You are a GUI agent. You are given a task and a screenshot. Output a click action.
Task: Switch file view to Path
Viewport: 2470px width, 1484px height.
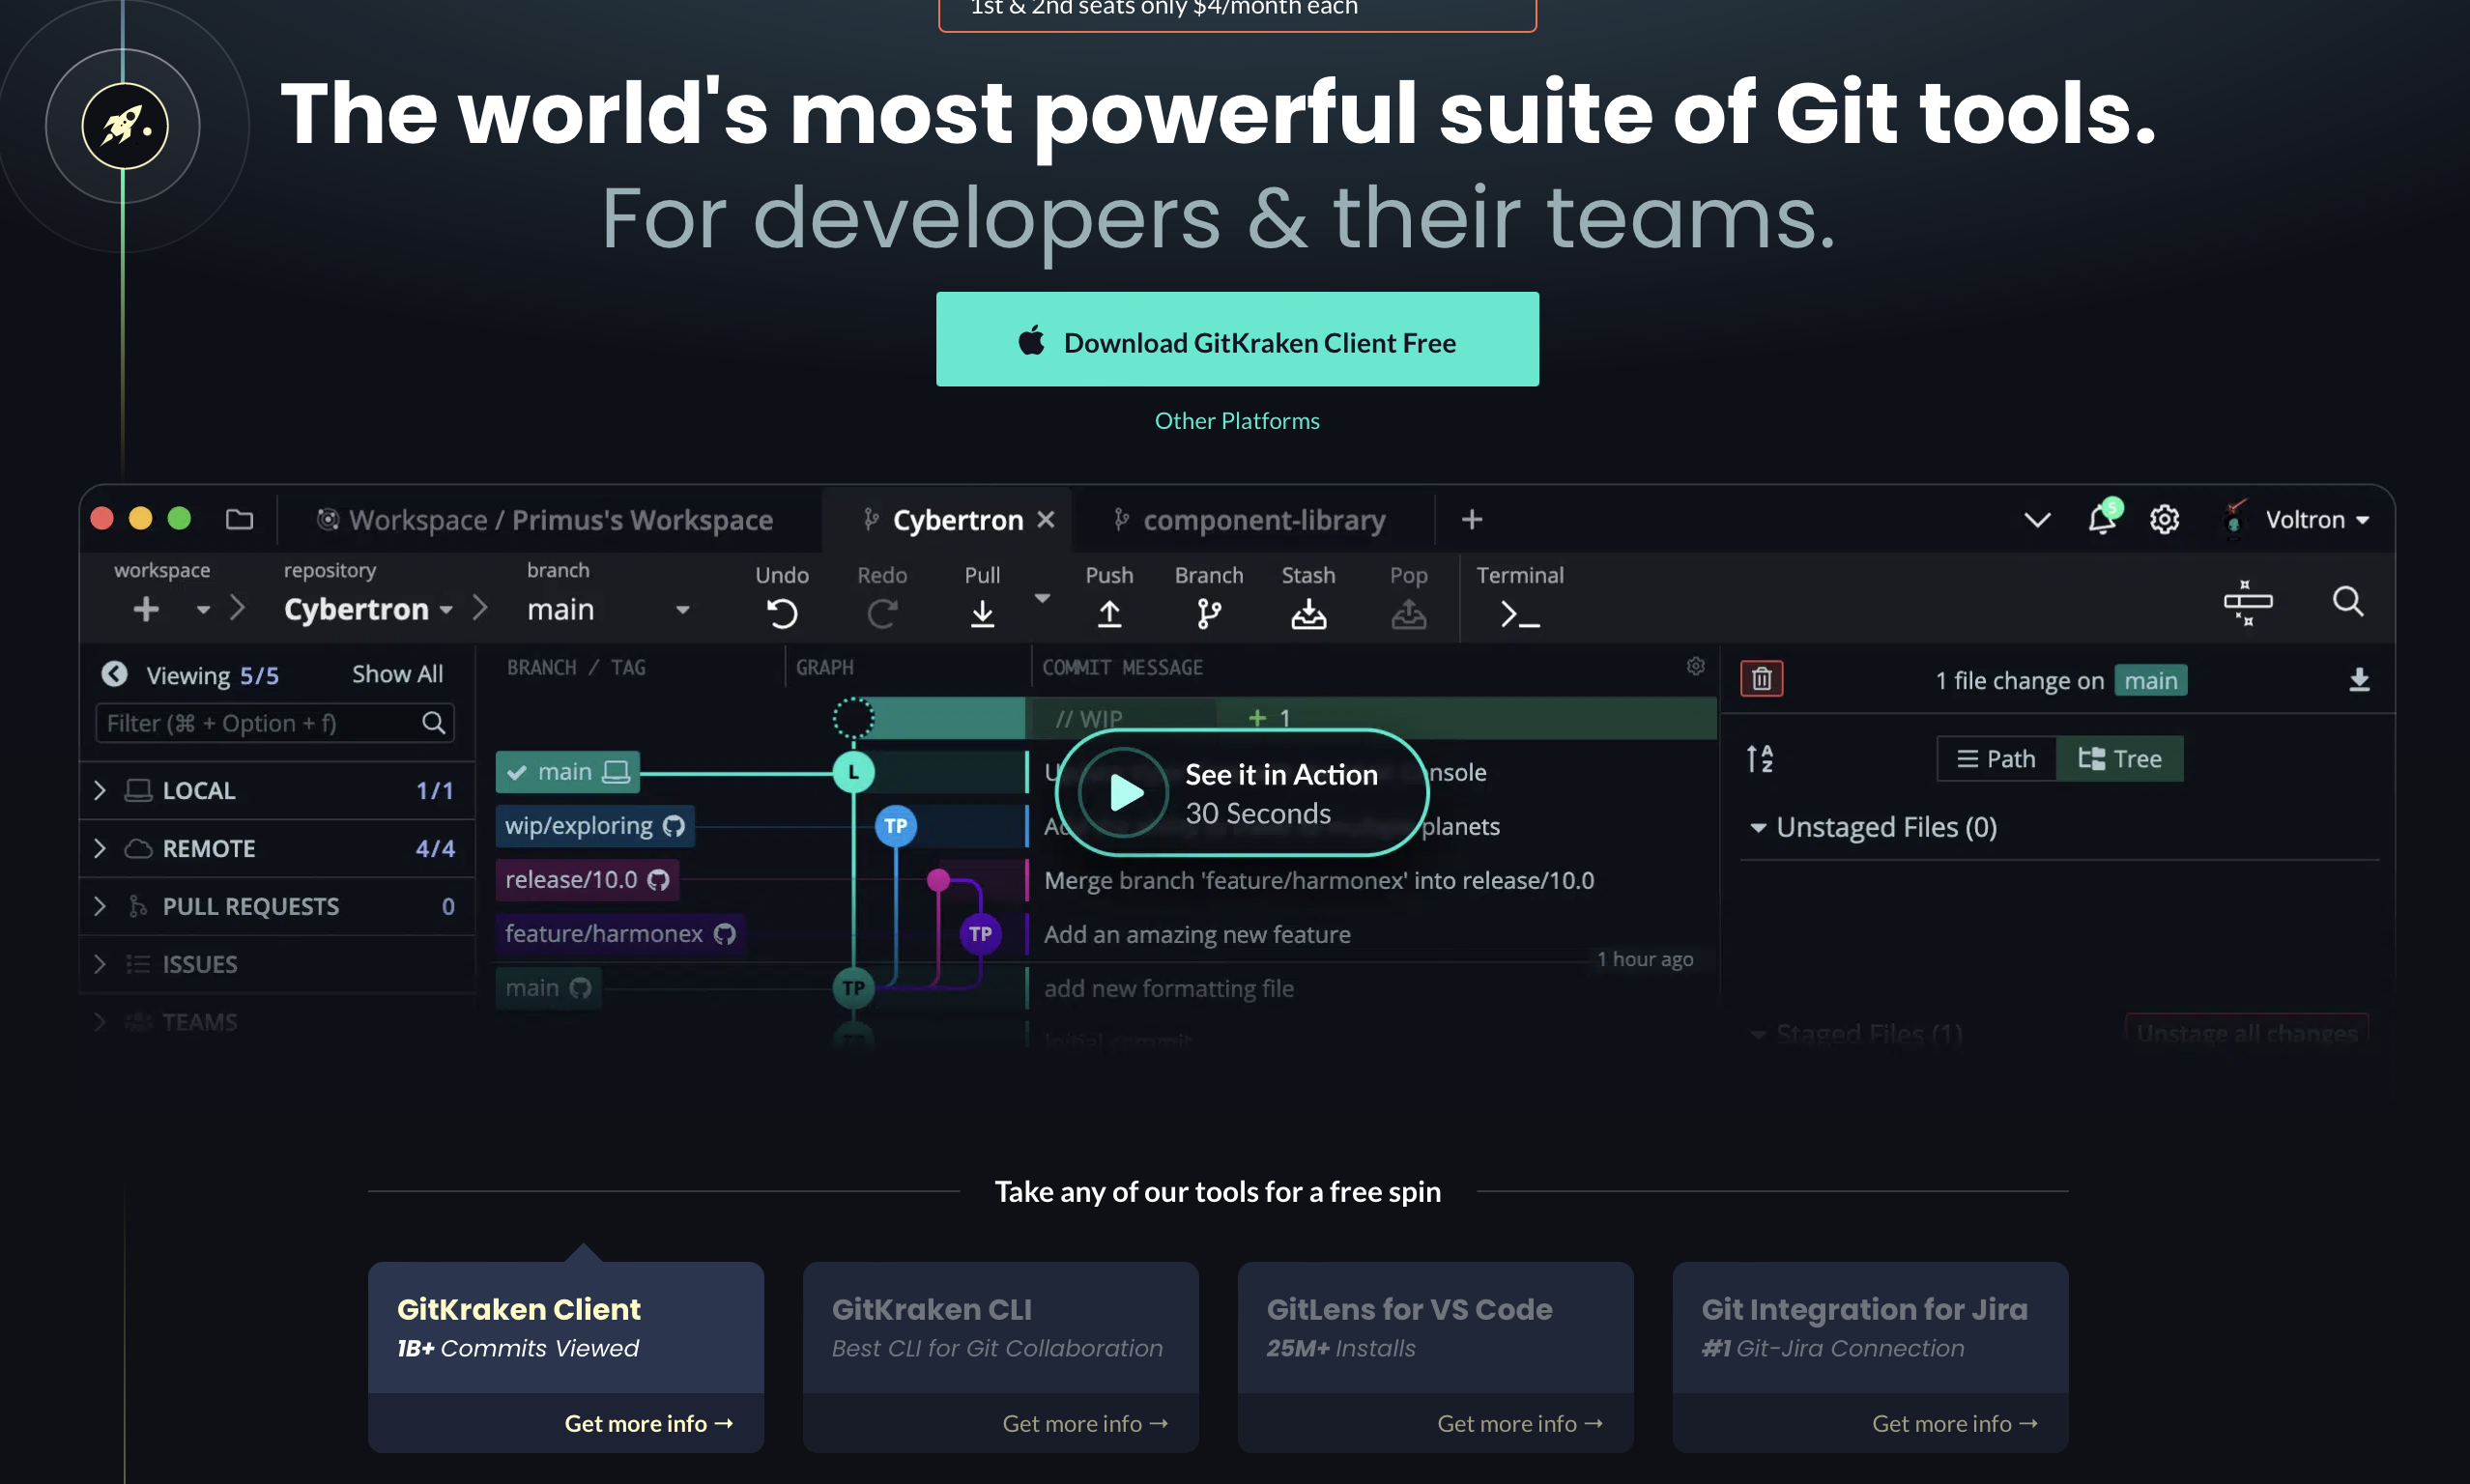tap(1996, 758)
